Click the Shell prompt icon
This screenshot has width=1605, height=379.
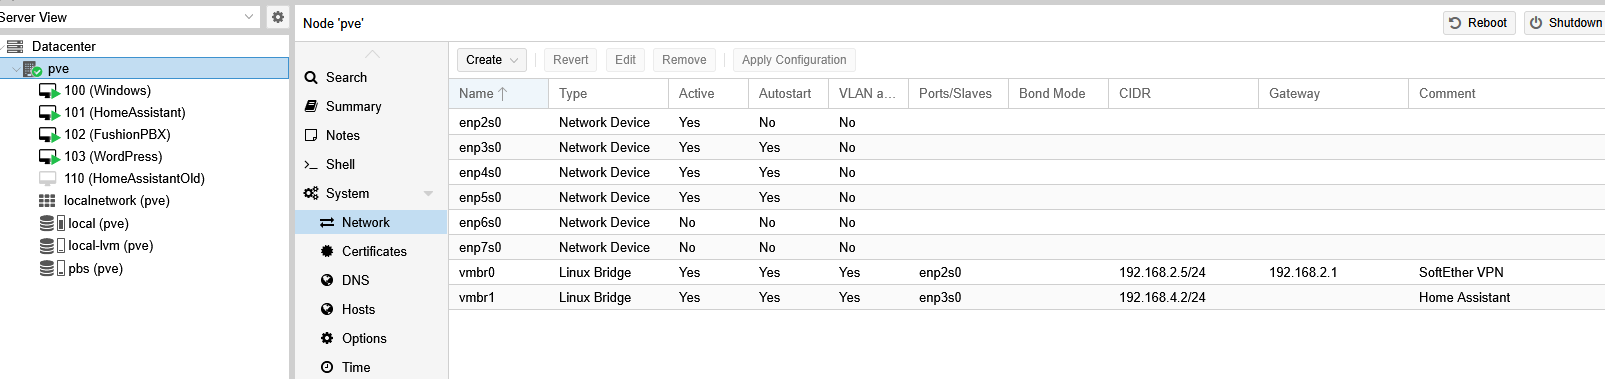pyautogui.click(x=311, y=164)
